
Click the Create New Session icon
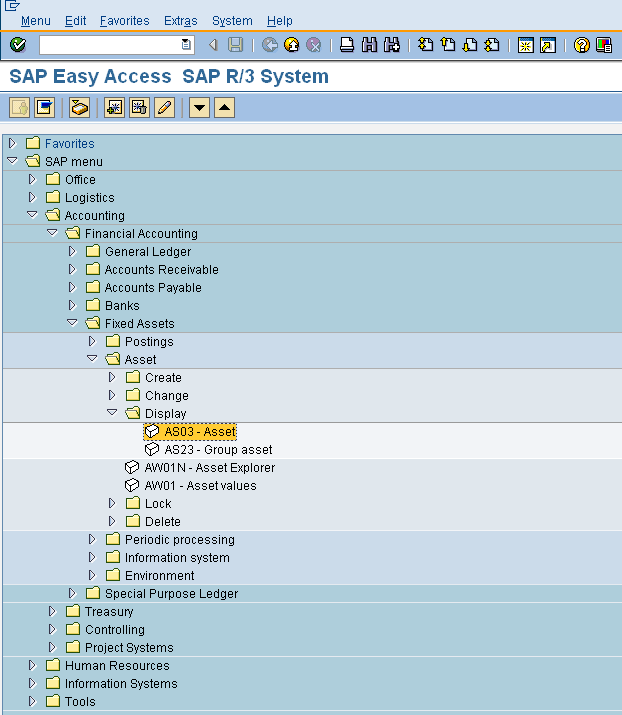pyautogui.click(x=526, y=45)
